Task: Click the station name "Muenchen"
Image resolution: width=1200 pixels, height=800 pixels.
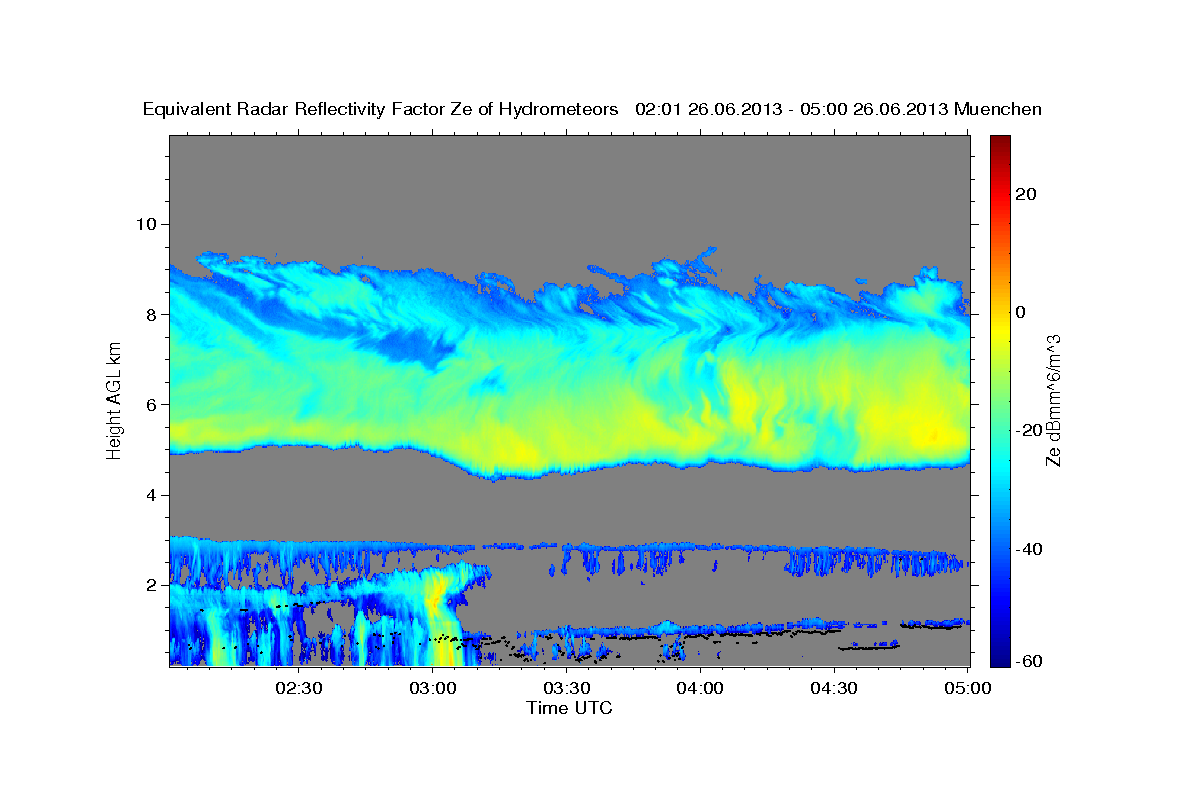Action: point(998,109)
